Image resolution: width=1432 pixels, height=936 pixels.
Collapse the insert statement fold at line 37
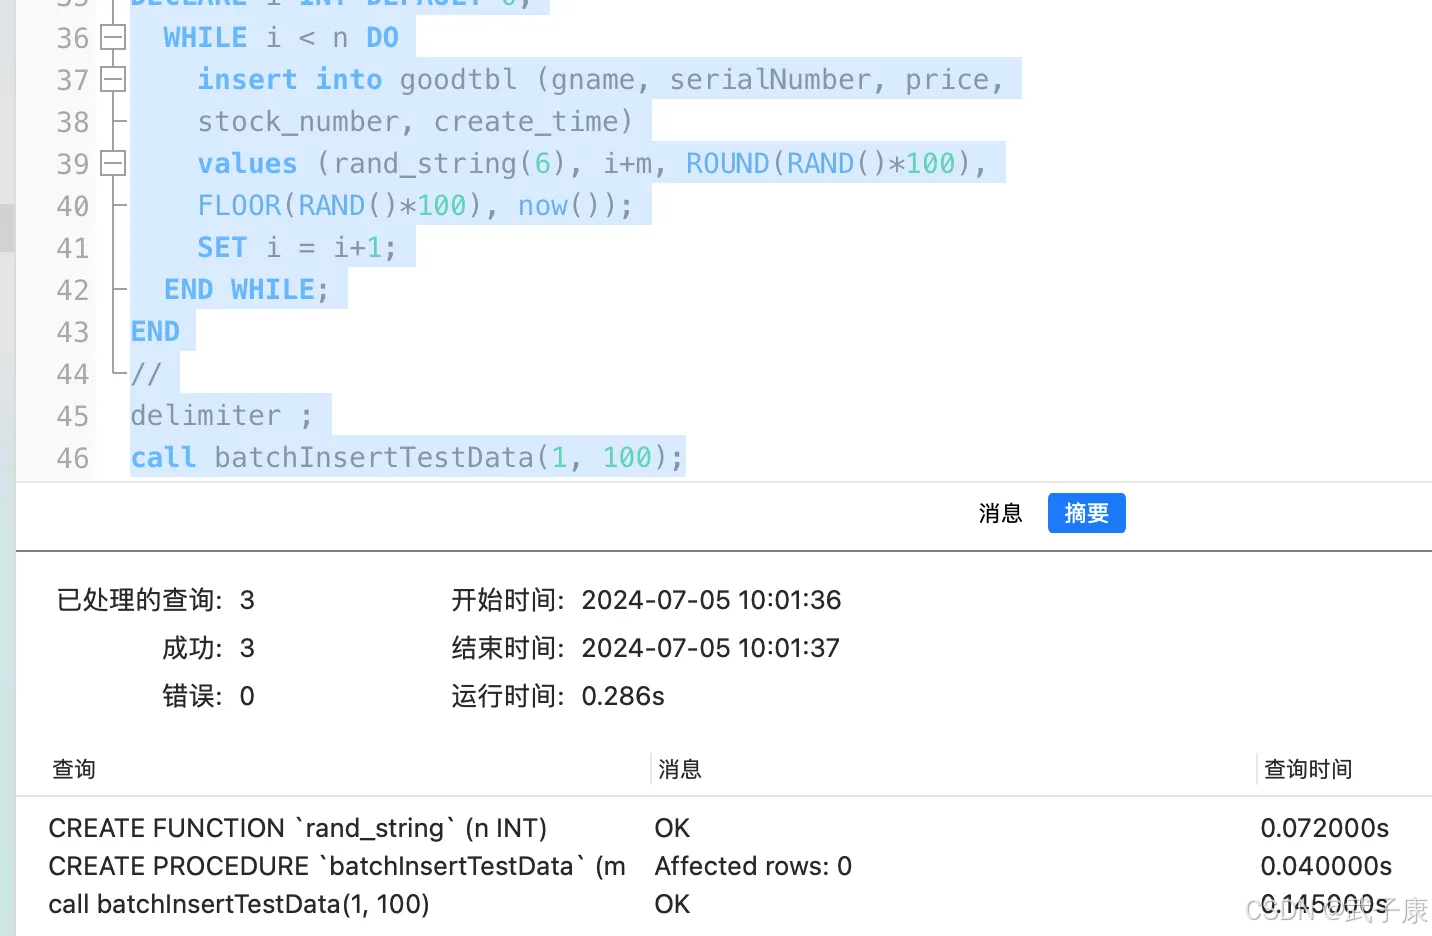coord(112,79)
